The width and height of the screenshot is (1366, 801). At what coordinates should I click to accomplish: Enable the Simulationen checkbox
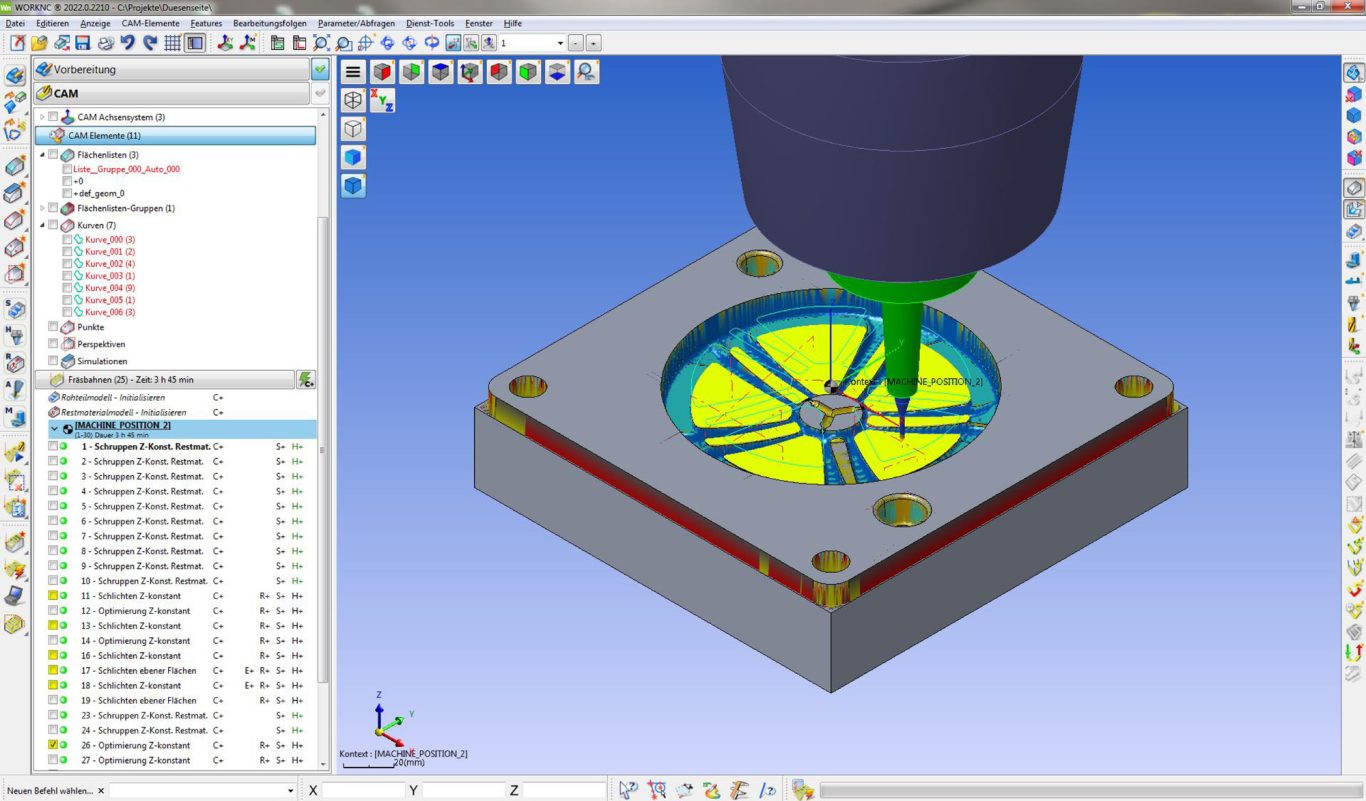[x=53, y=361]
